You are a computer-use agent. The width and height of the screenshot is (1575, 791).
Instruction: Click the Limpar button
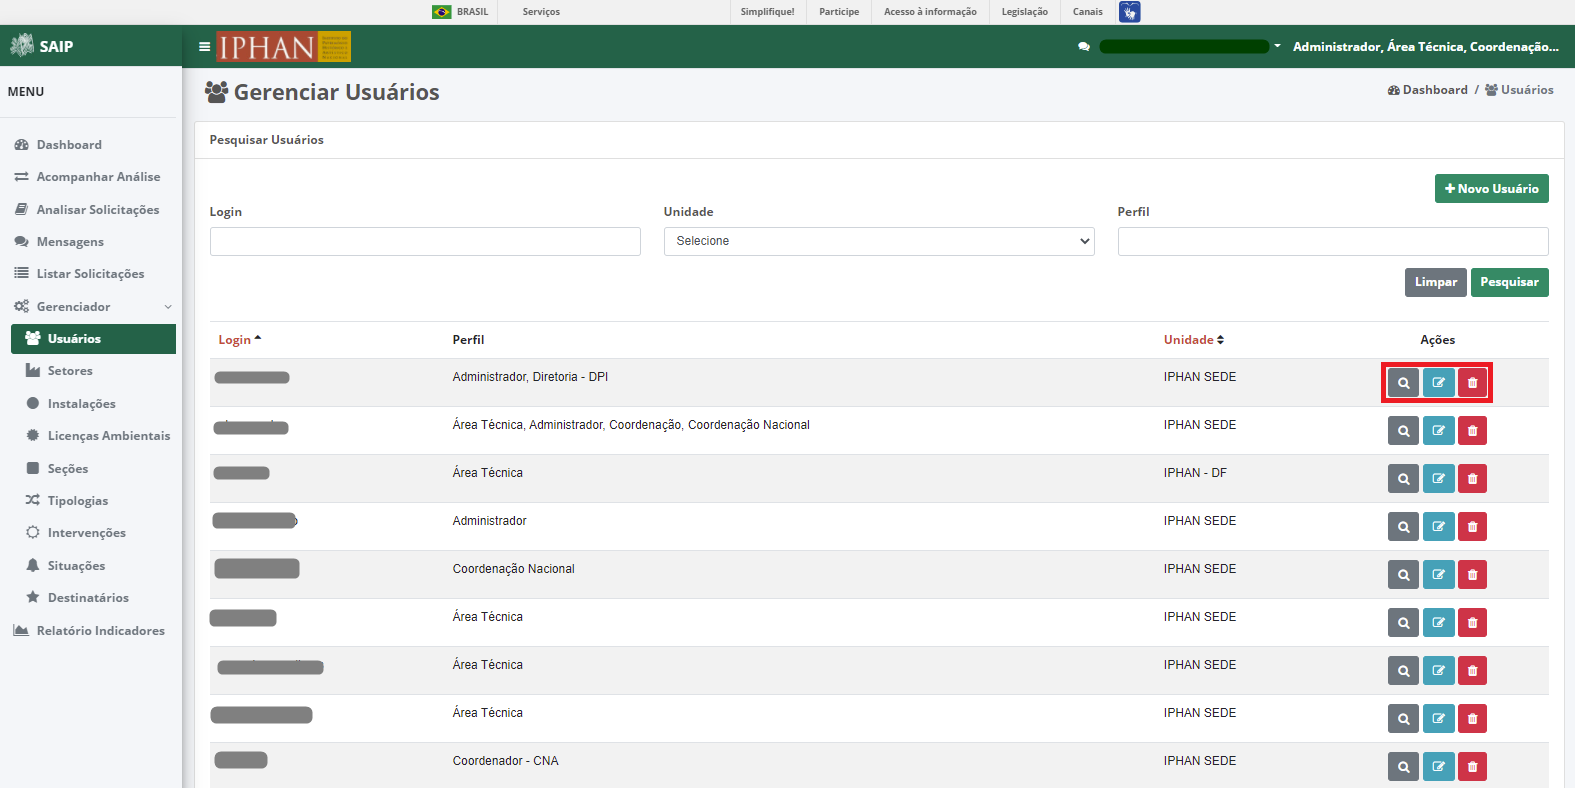(1435, 283)
